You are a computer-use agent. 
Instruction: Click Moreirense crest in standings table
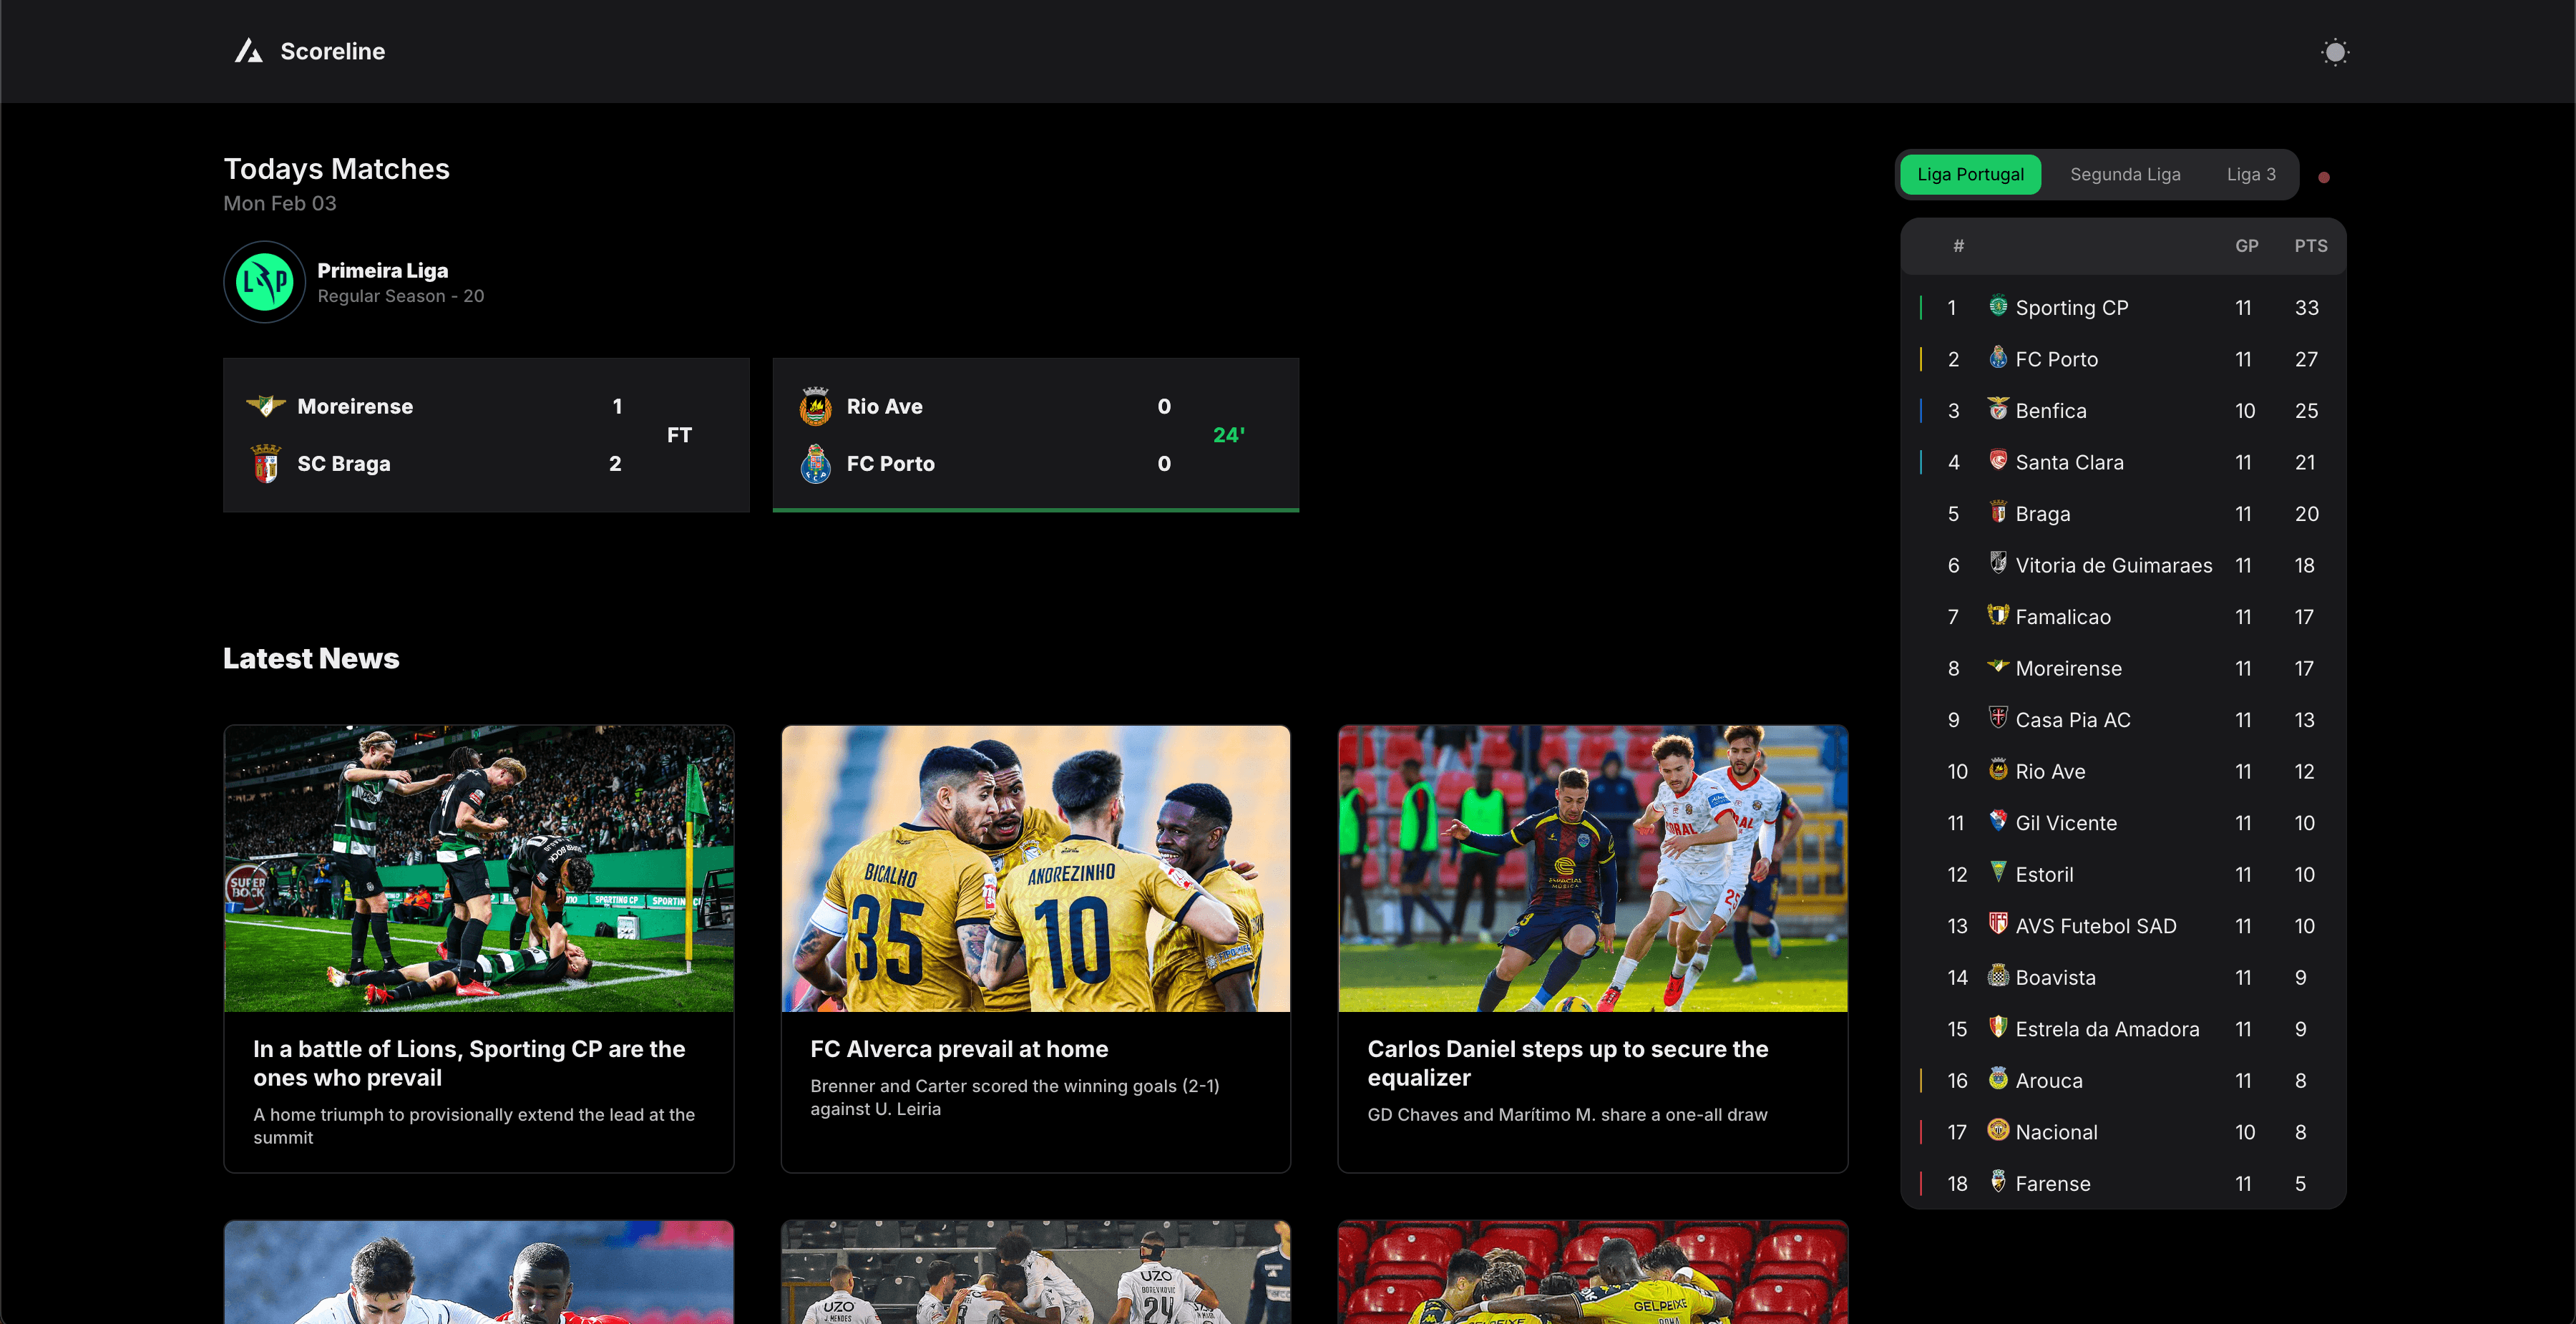tap(1998, 666)
